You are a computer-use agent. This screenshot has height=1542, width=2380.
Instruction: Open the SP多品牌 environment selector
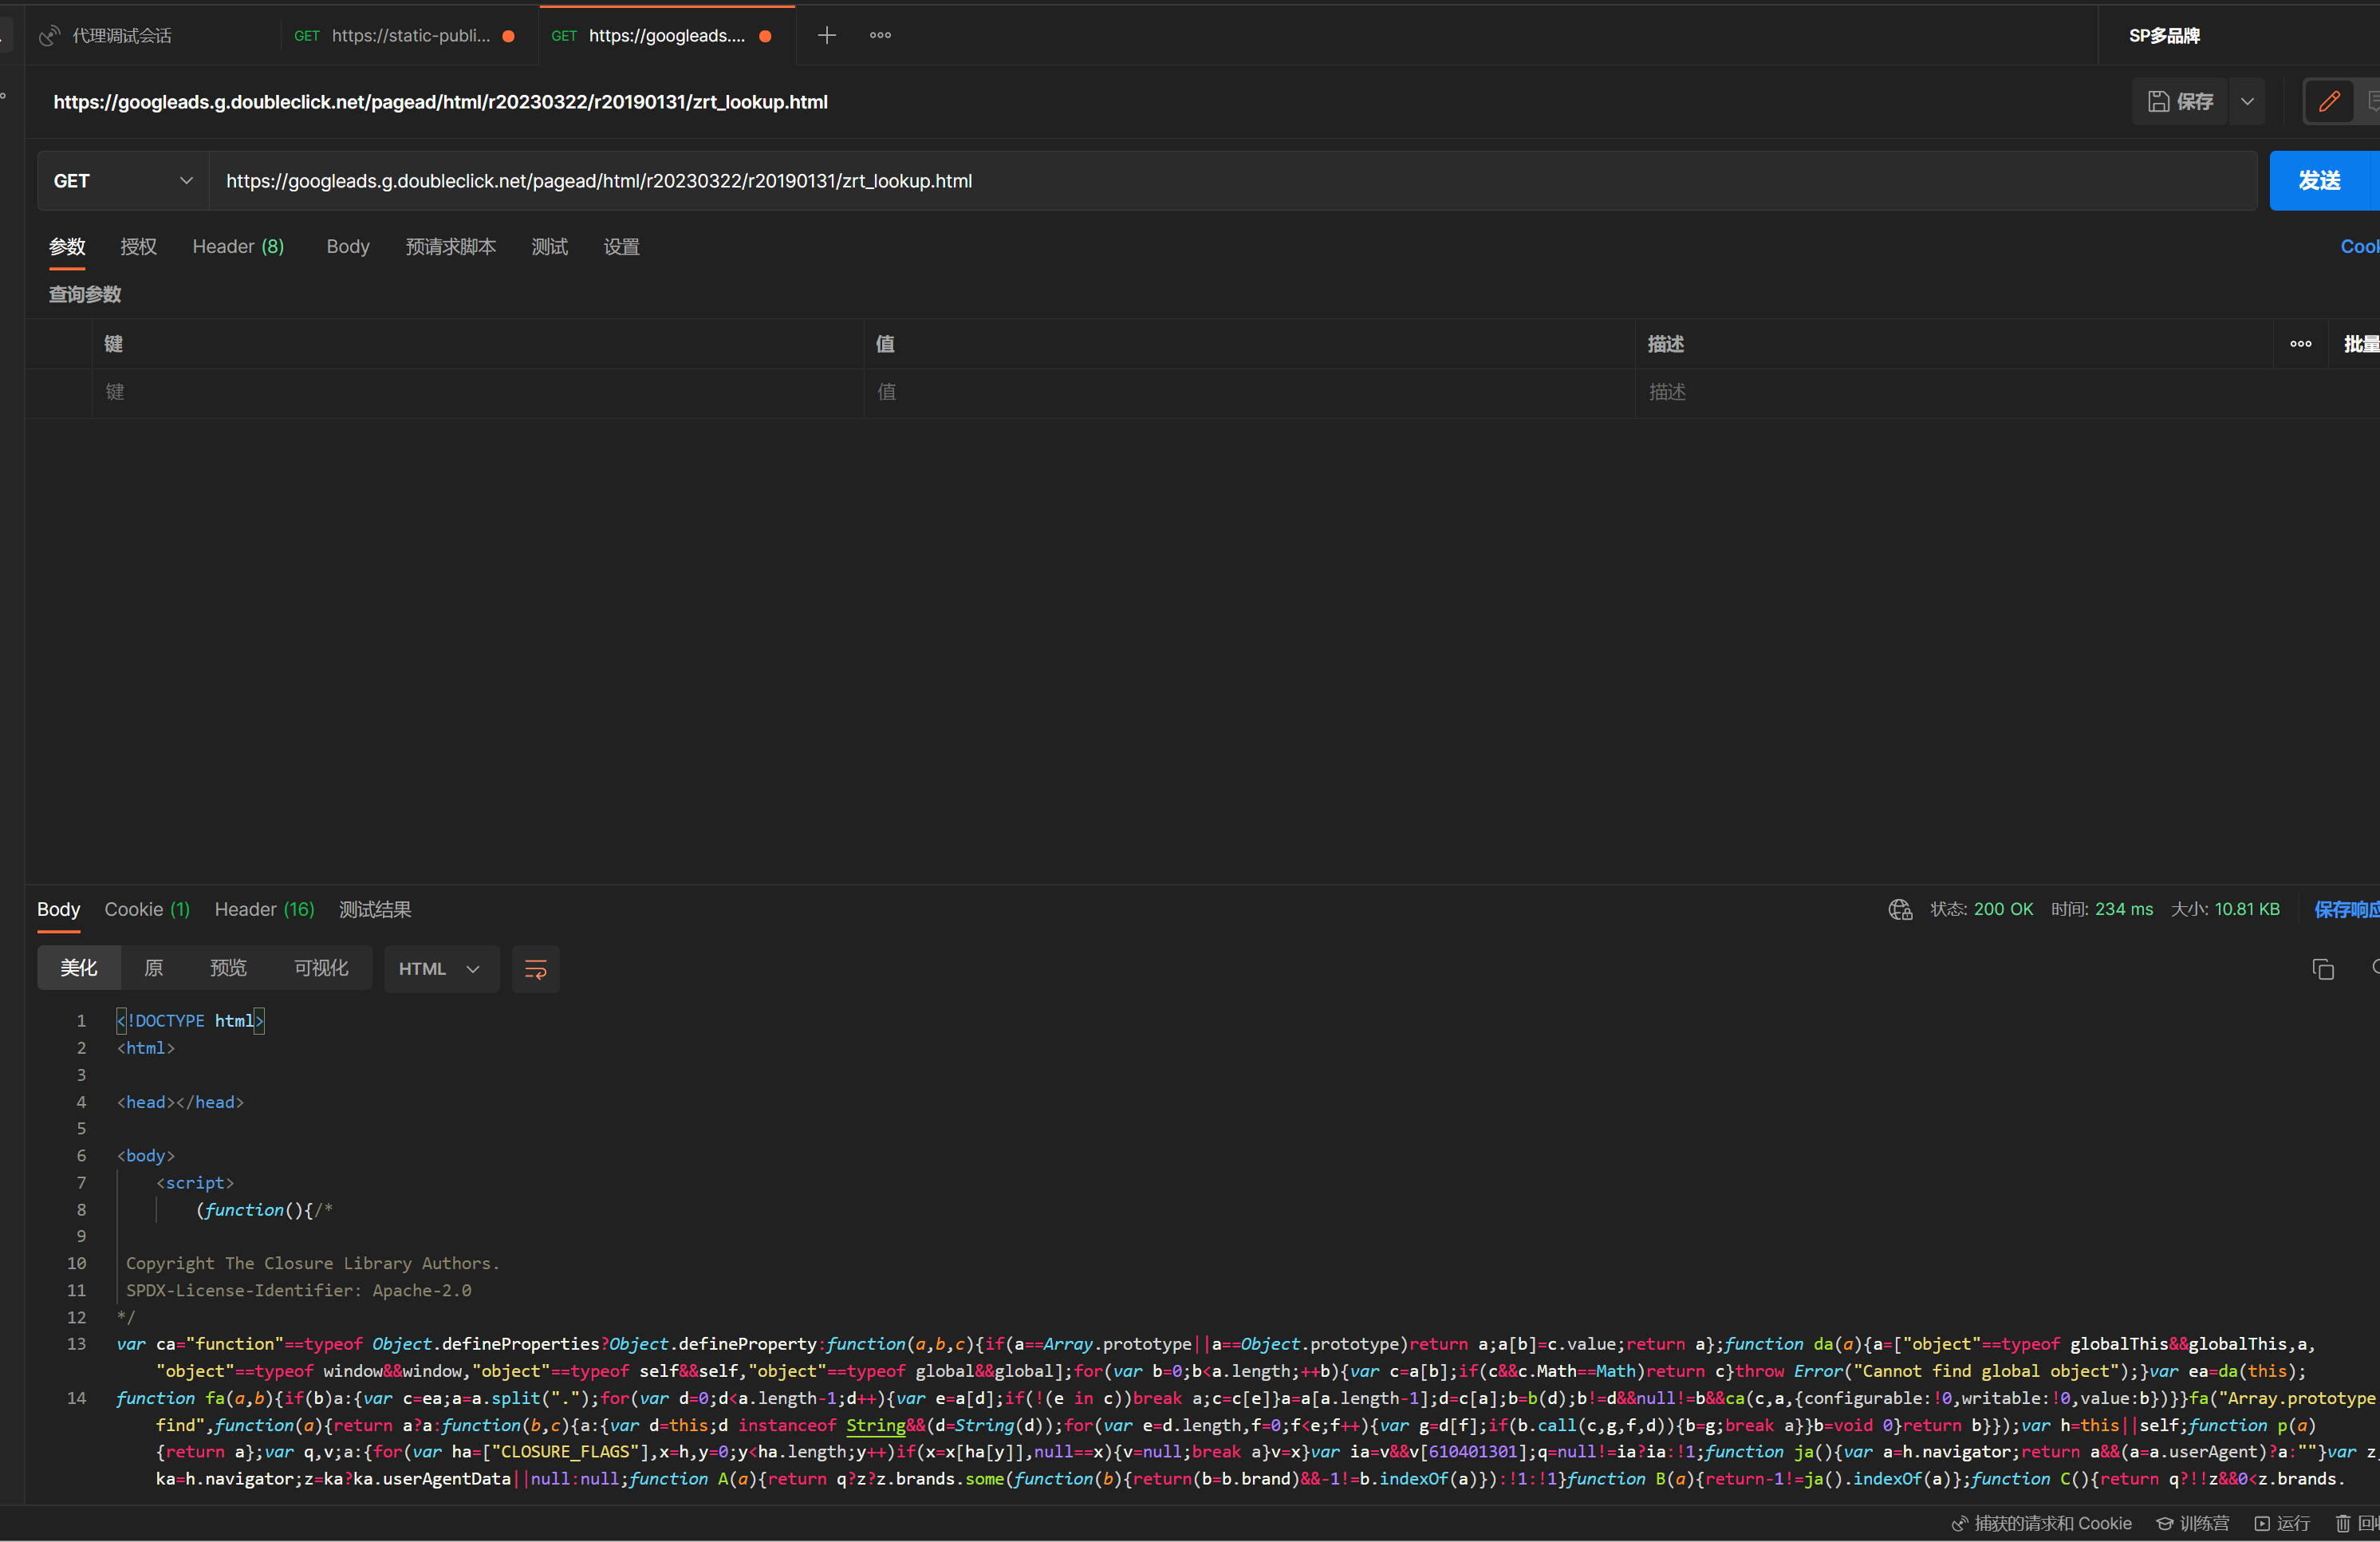point(2164,36)
